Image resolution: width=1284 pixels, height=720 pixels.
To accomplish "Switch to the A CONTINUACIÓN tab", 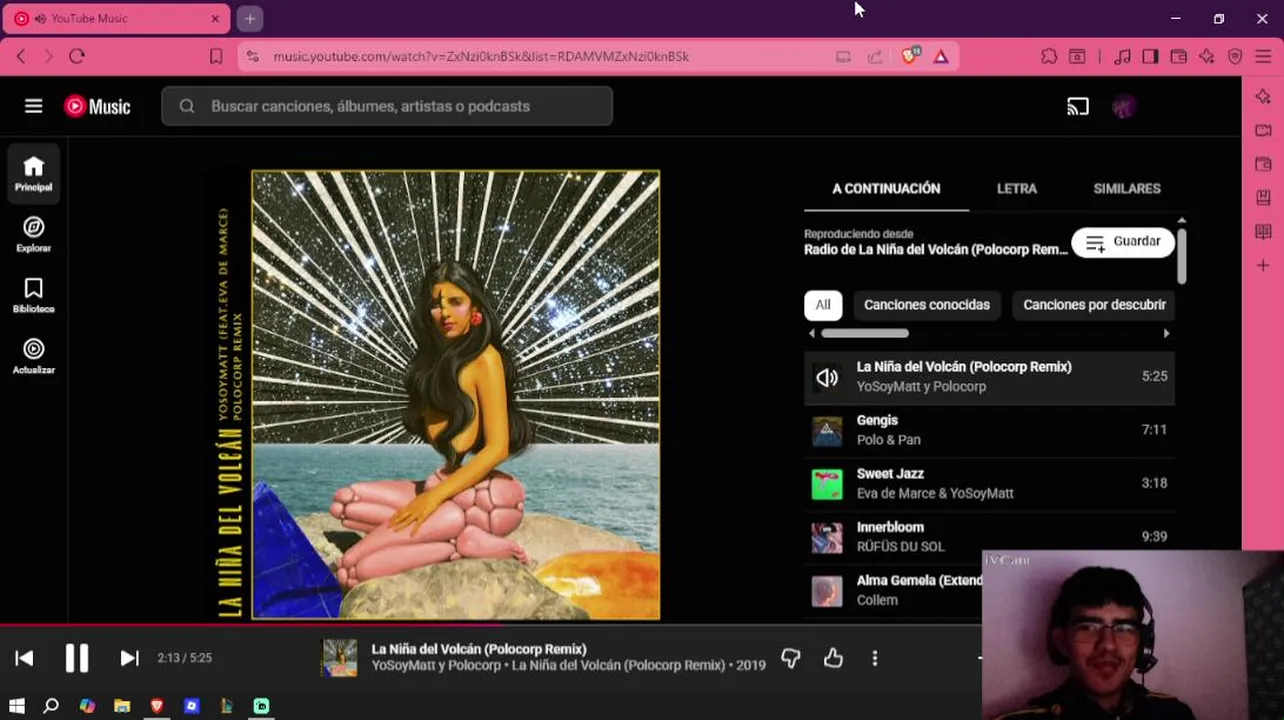I will coord(886,188).
